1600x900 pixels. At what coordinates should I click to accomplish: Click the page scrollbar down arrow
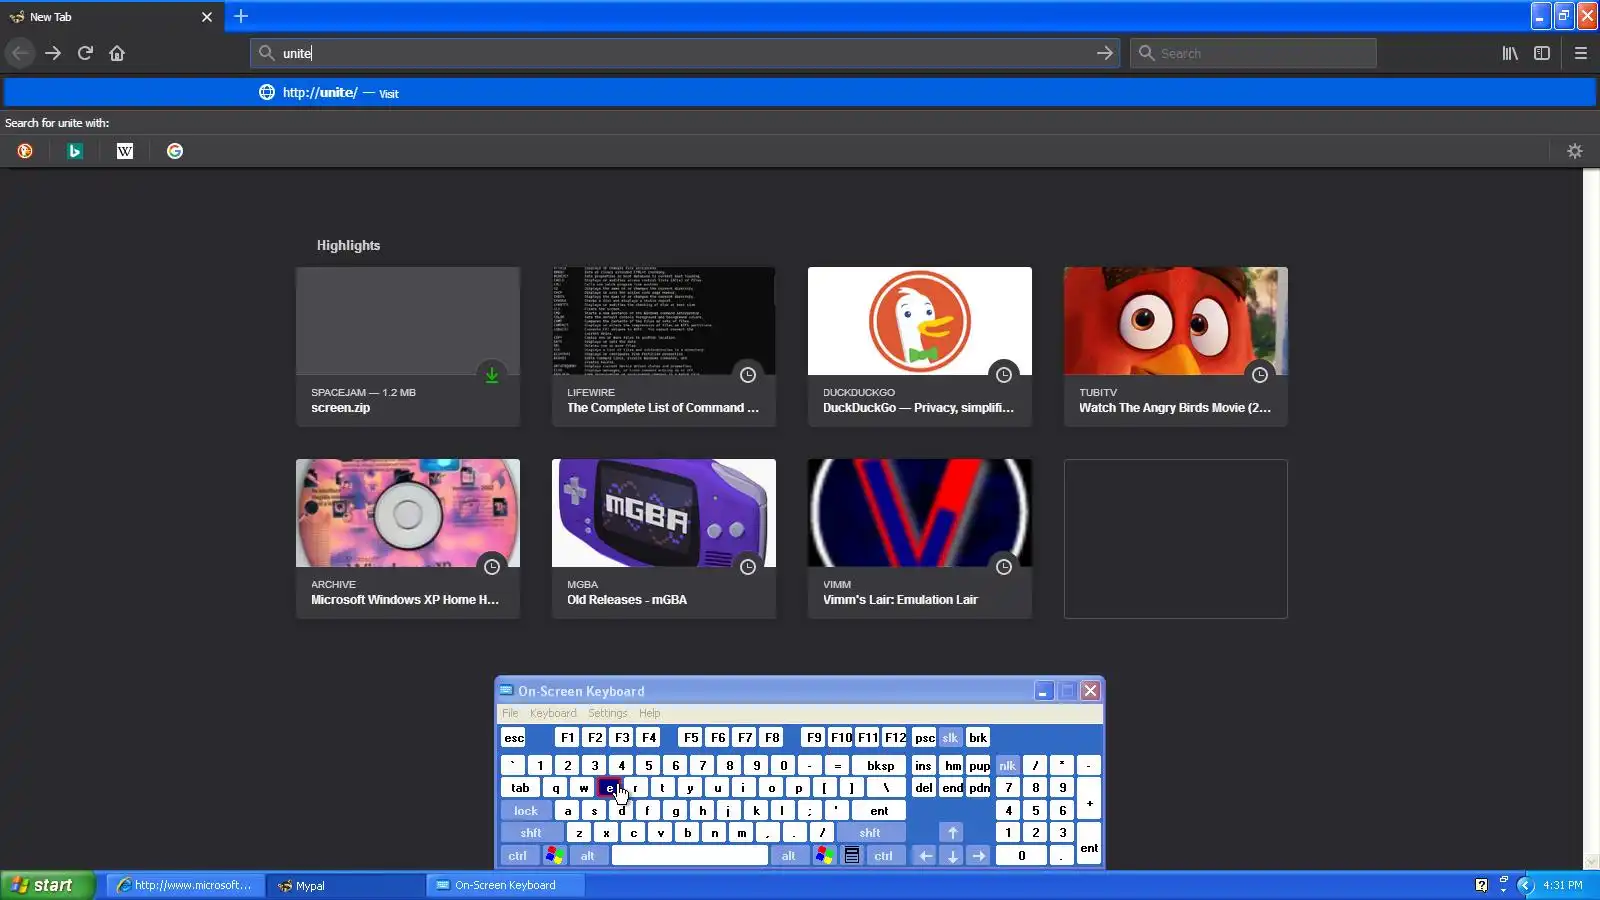(1591, 862)
